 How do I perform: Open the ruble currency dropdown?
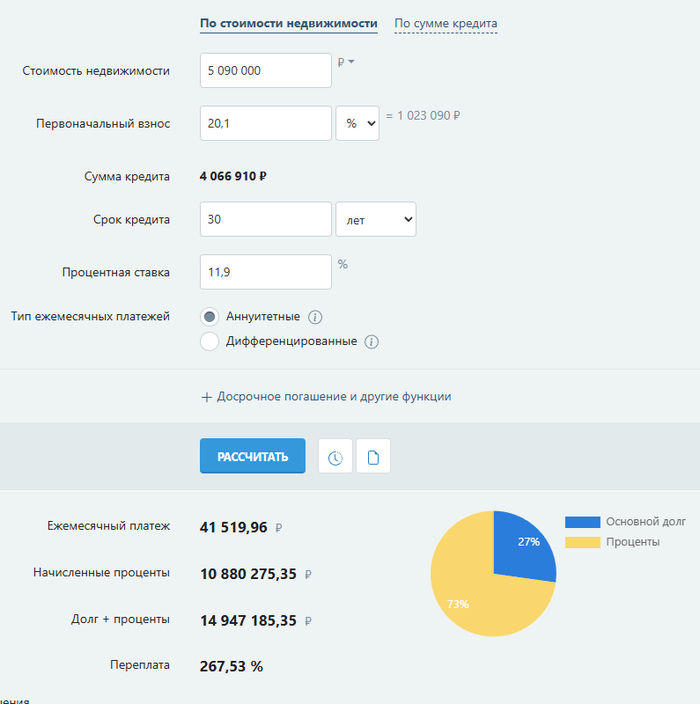coord(346,63)
